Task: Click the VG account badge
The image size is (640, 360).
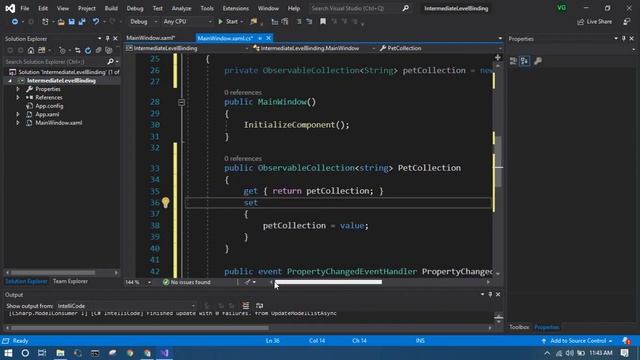Action: [562, 8]
